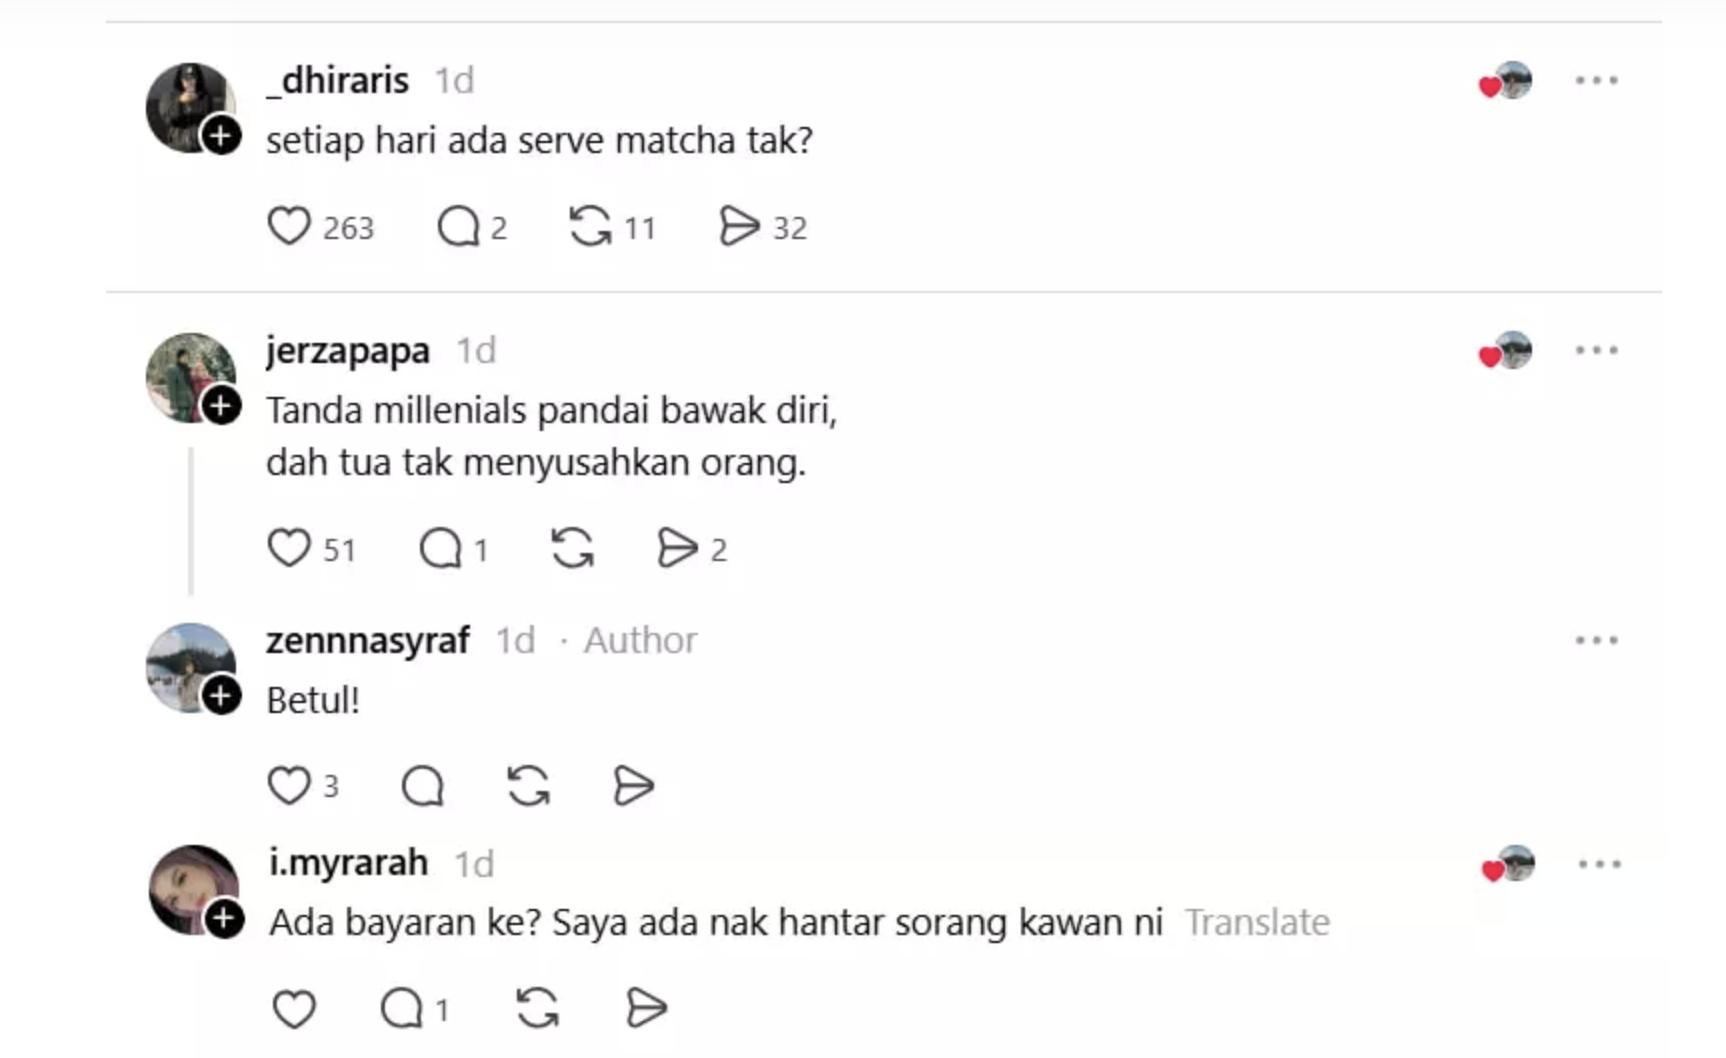
Task: Follow _dhiraris using avatar plus badge
Action: click(x=221, y=135)
